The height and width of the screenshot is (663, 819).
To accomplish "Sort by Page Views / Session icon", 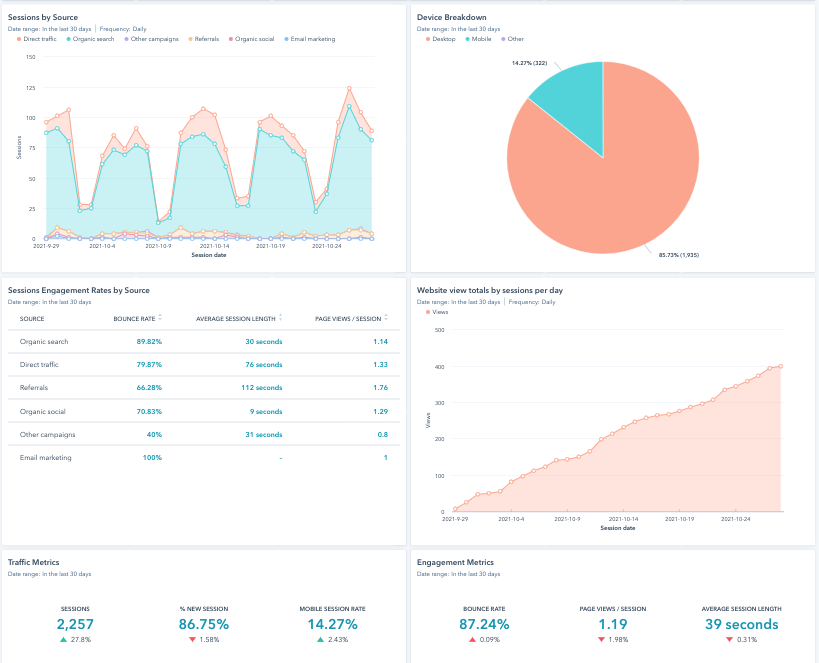I will pos(385,318).
